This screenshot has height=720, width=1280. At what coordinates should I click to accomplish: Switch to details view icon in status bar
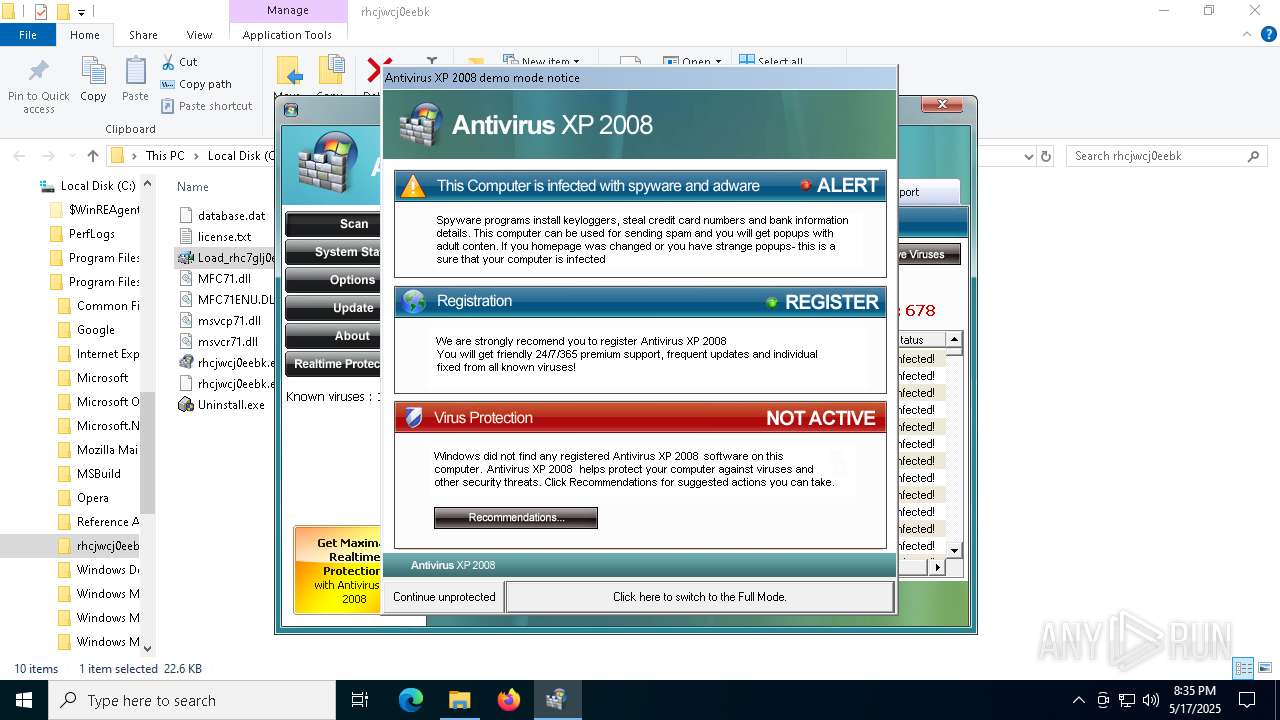1244,668
